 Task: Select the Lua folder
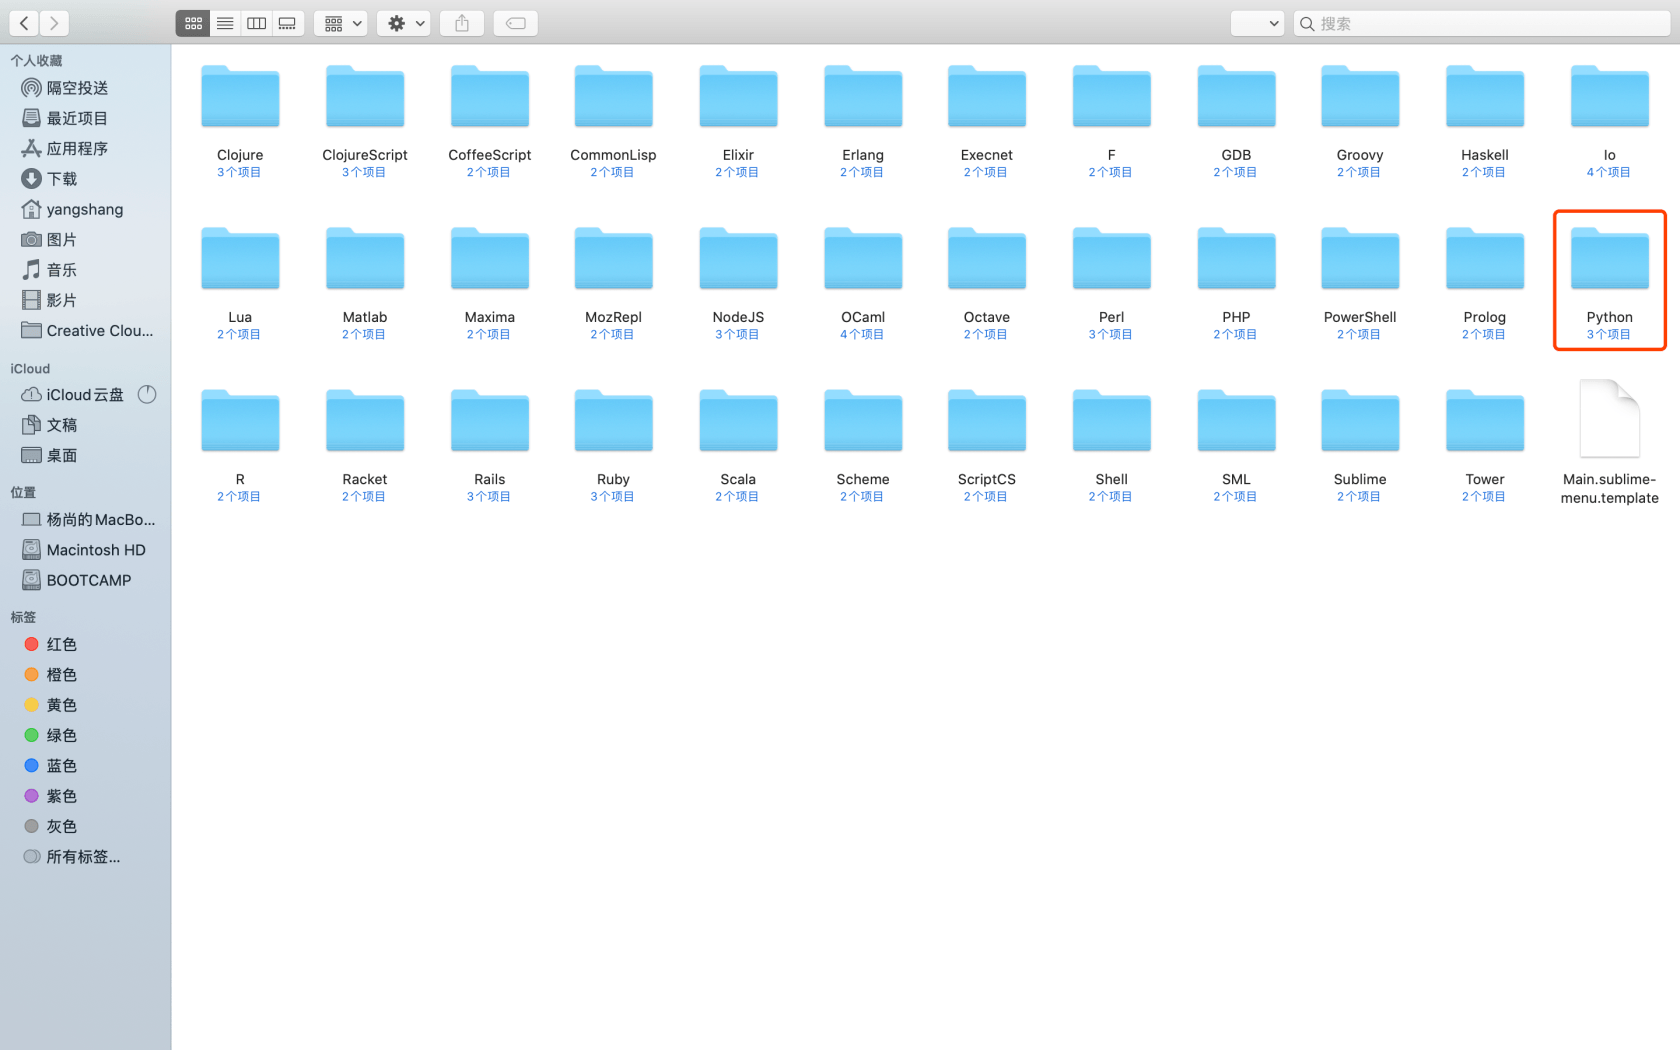click(x=240, y=260)
